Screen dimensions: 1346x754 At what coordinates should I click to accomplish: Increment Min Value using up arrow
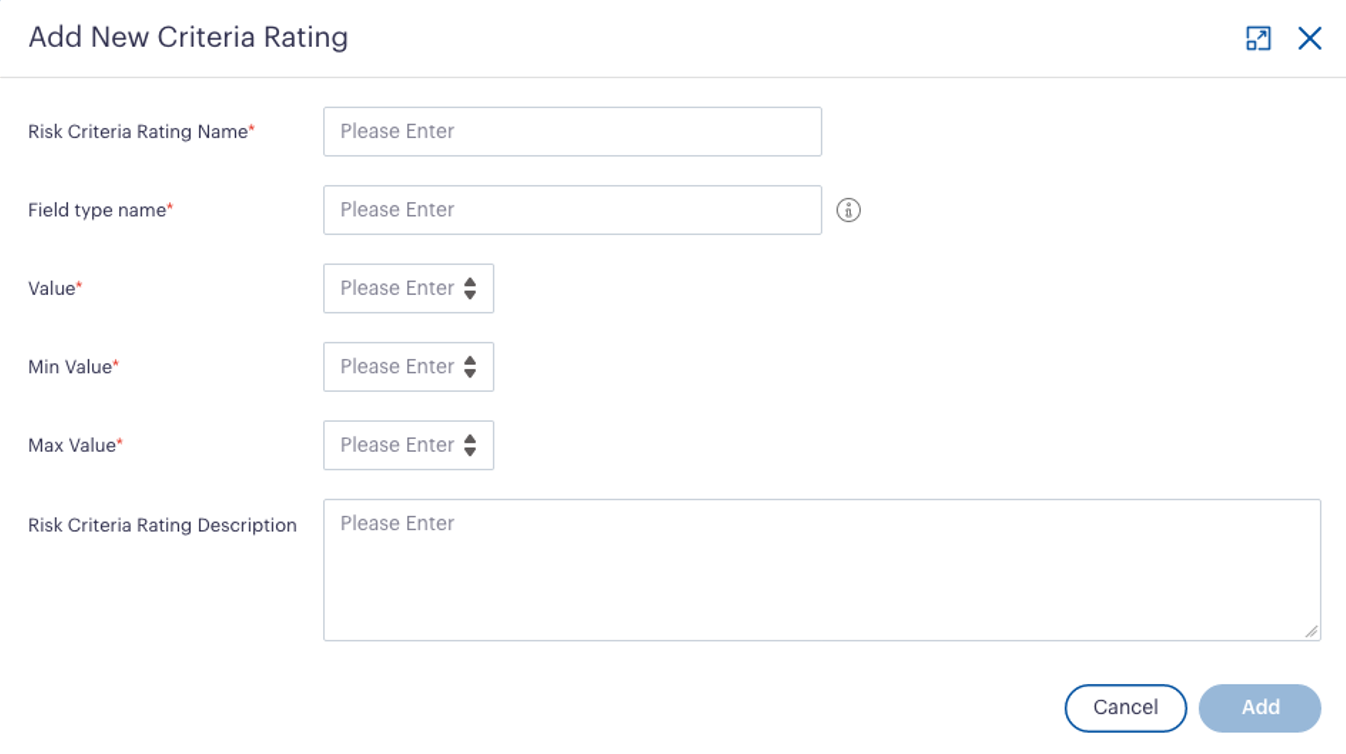pyautogui.click(x=470, y=360)
